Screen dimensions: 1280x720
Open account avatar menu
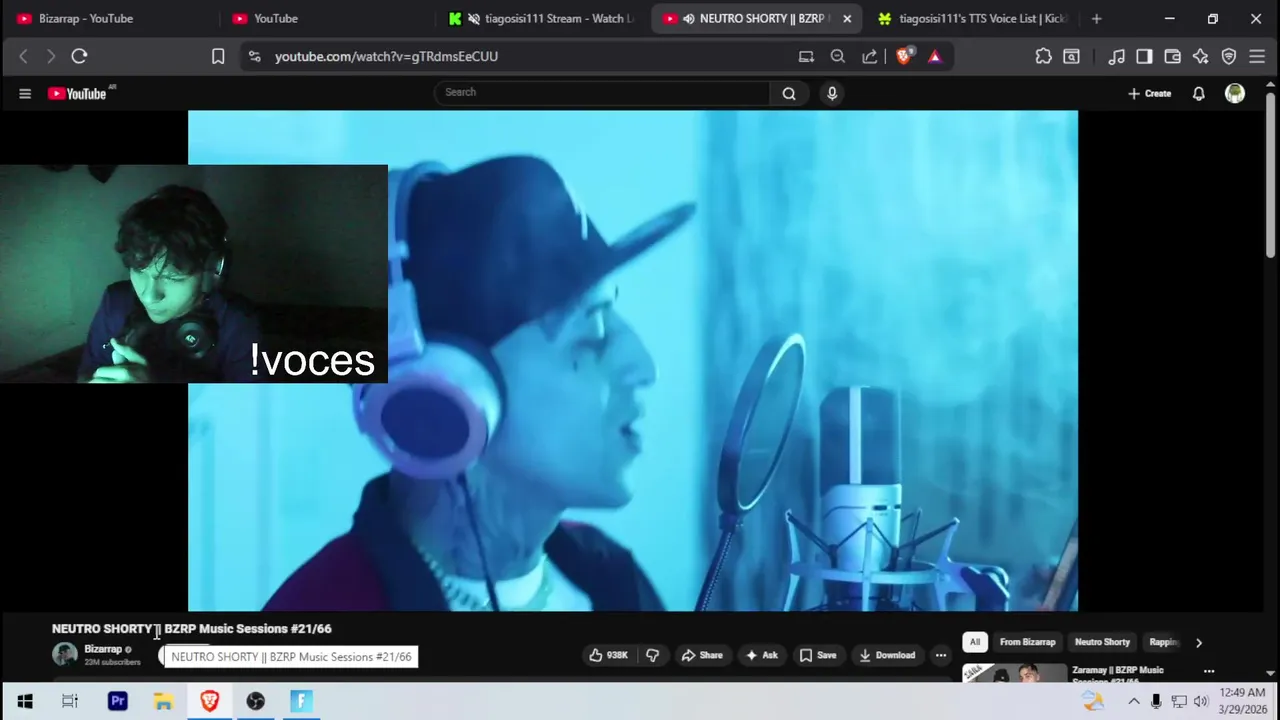click(x=1235, y=93)
